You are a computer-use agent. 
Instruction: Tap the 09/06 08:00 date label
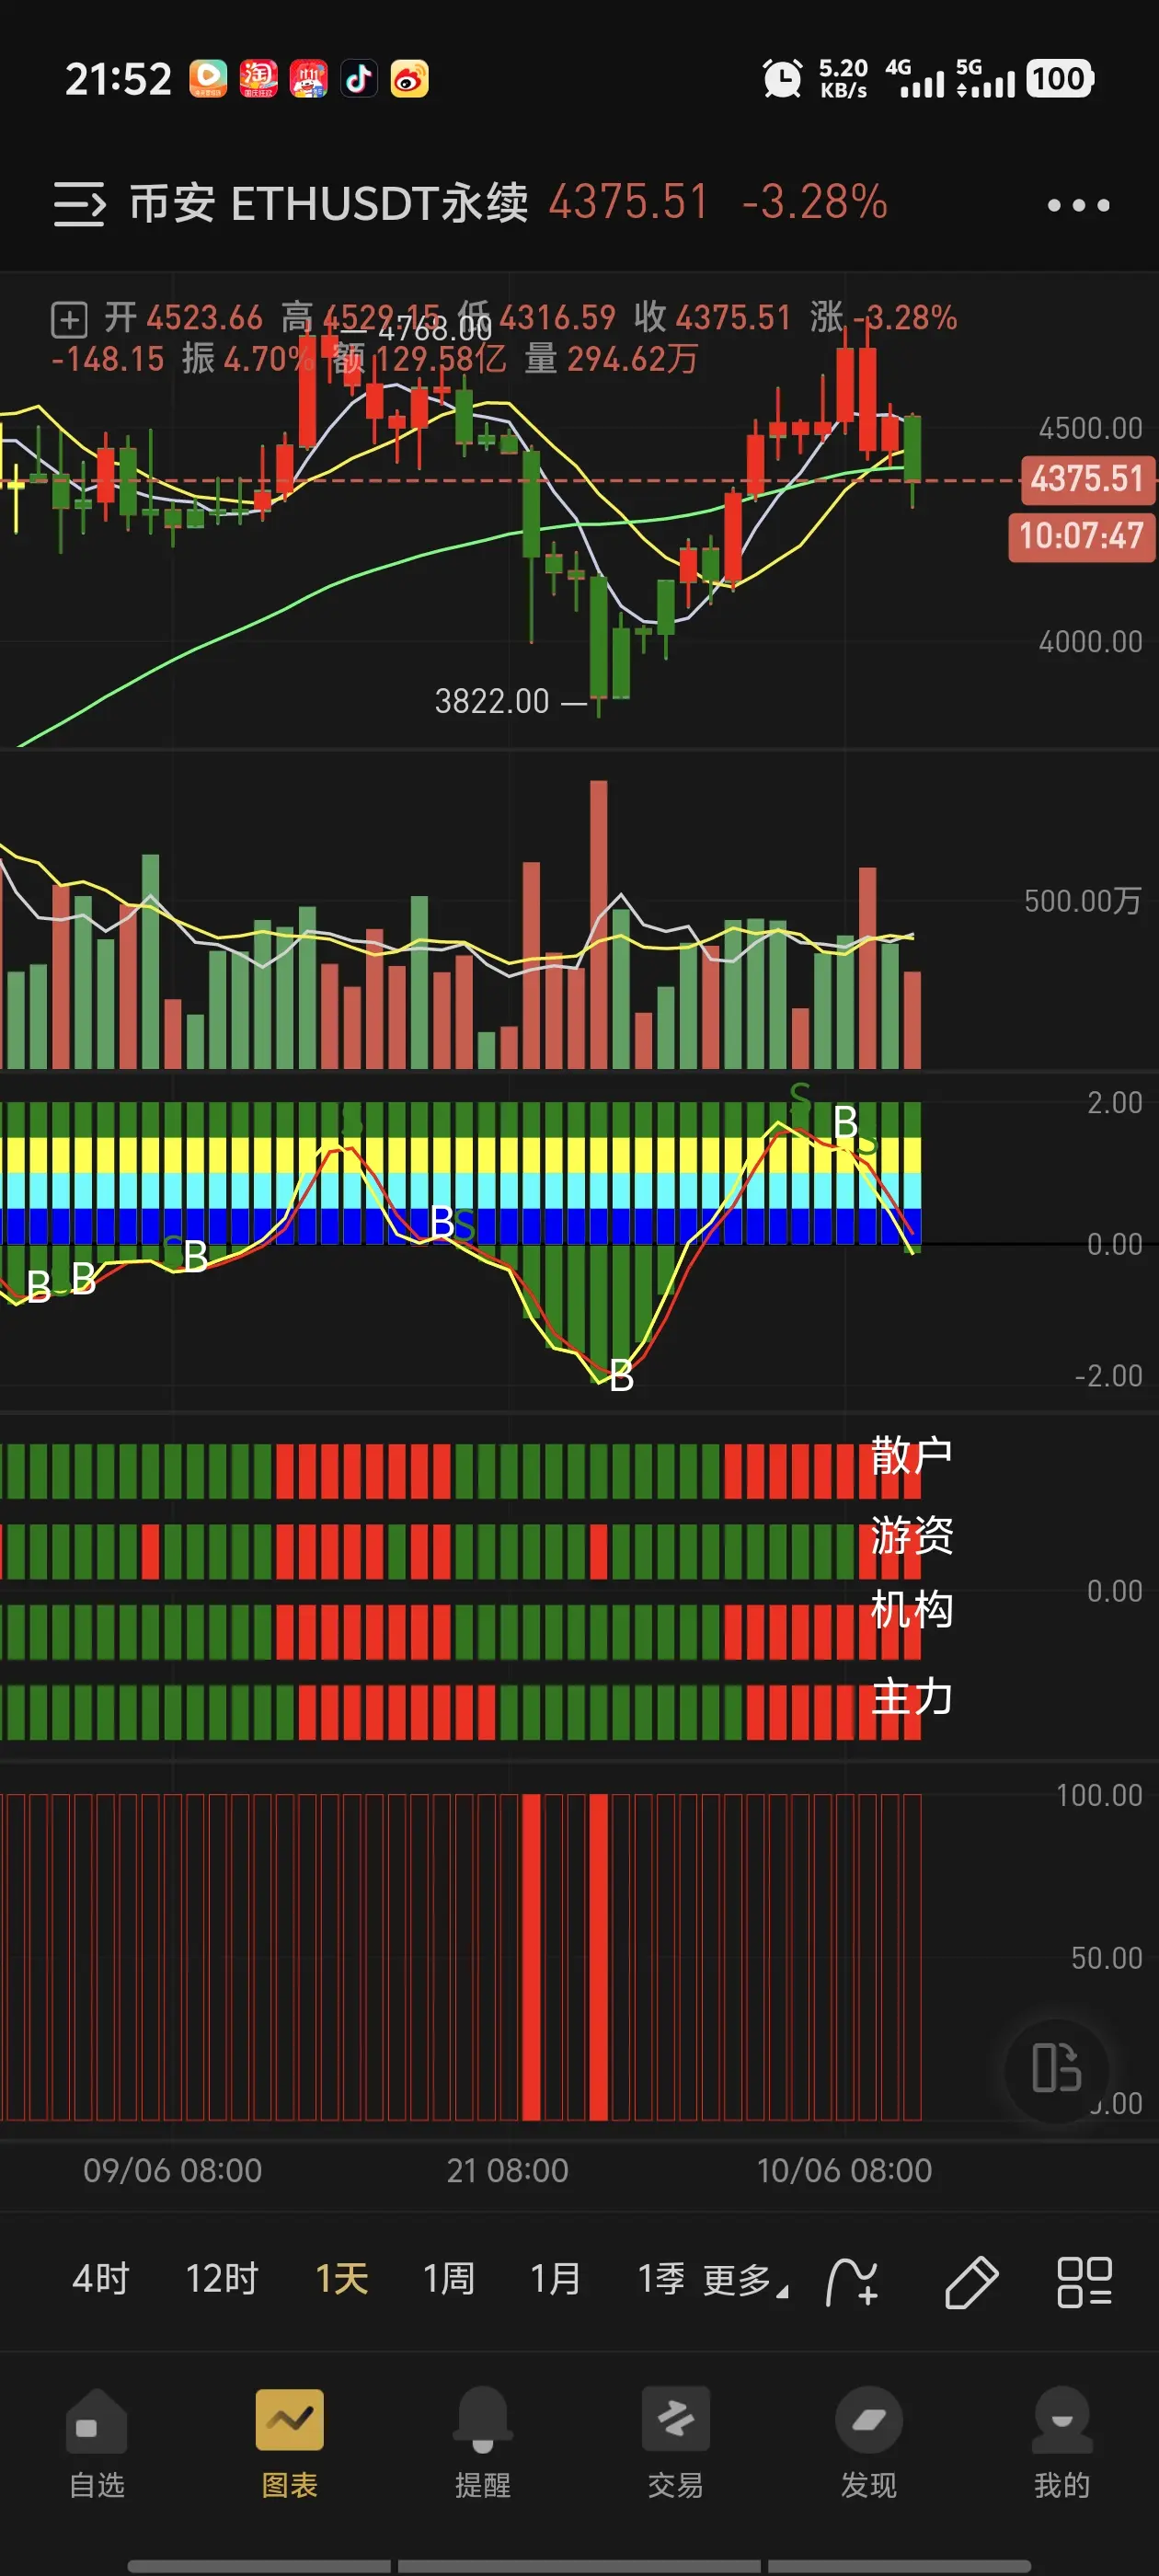pyautogui.click(x=173, y=2170)
